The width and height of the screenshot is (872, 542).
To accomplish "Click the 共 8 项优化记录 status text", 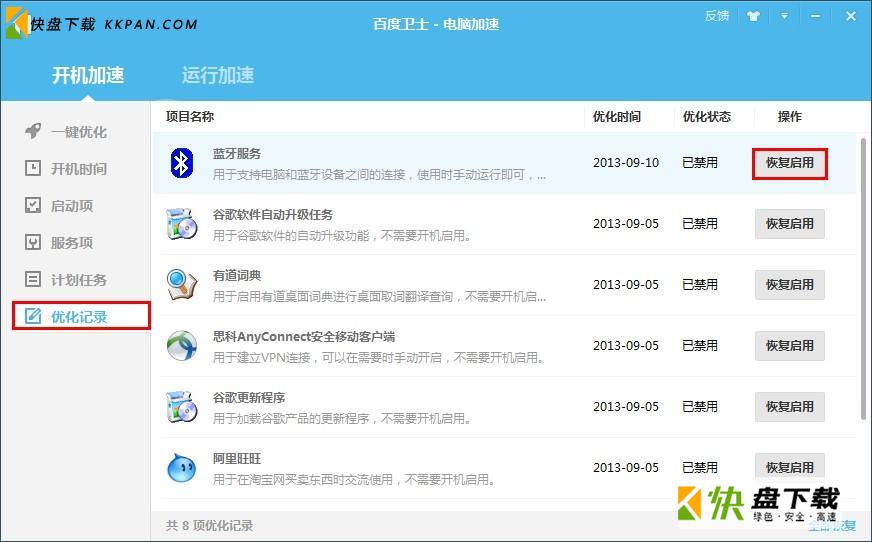I will click(x=209, y=525).
